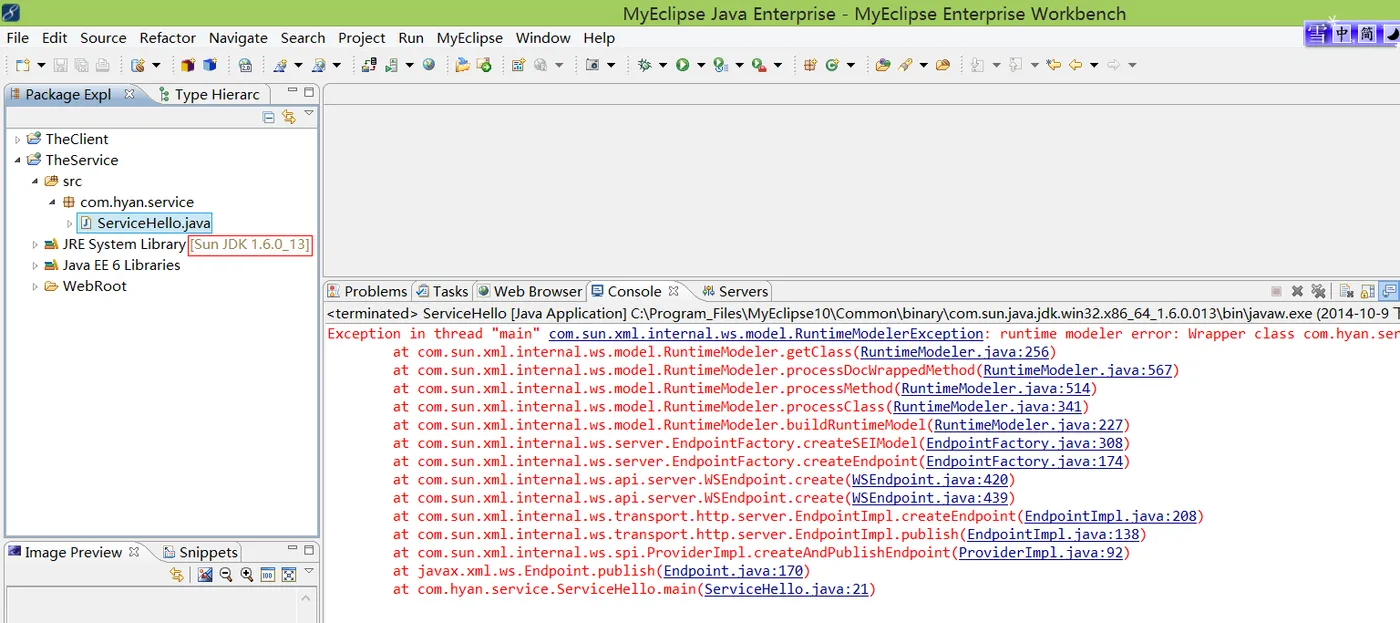Click the moon icon in the IME bar
The image size is (1400, 623).
[x=1392, y=34]
